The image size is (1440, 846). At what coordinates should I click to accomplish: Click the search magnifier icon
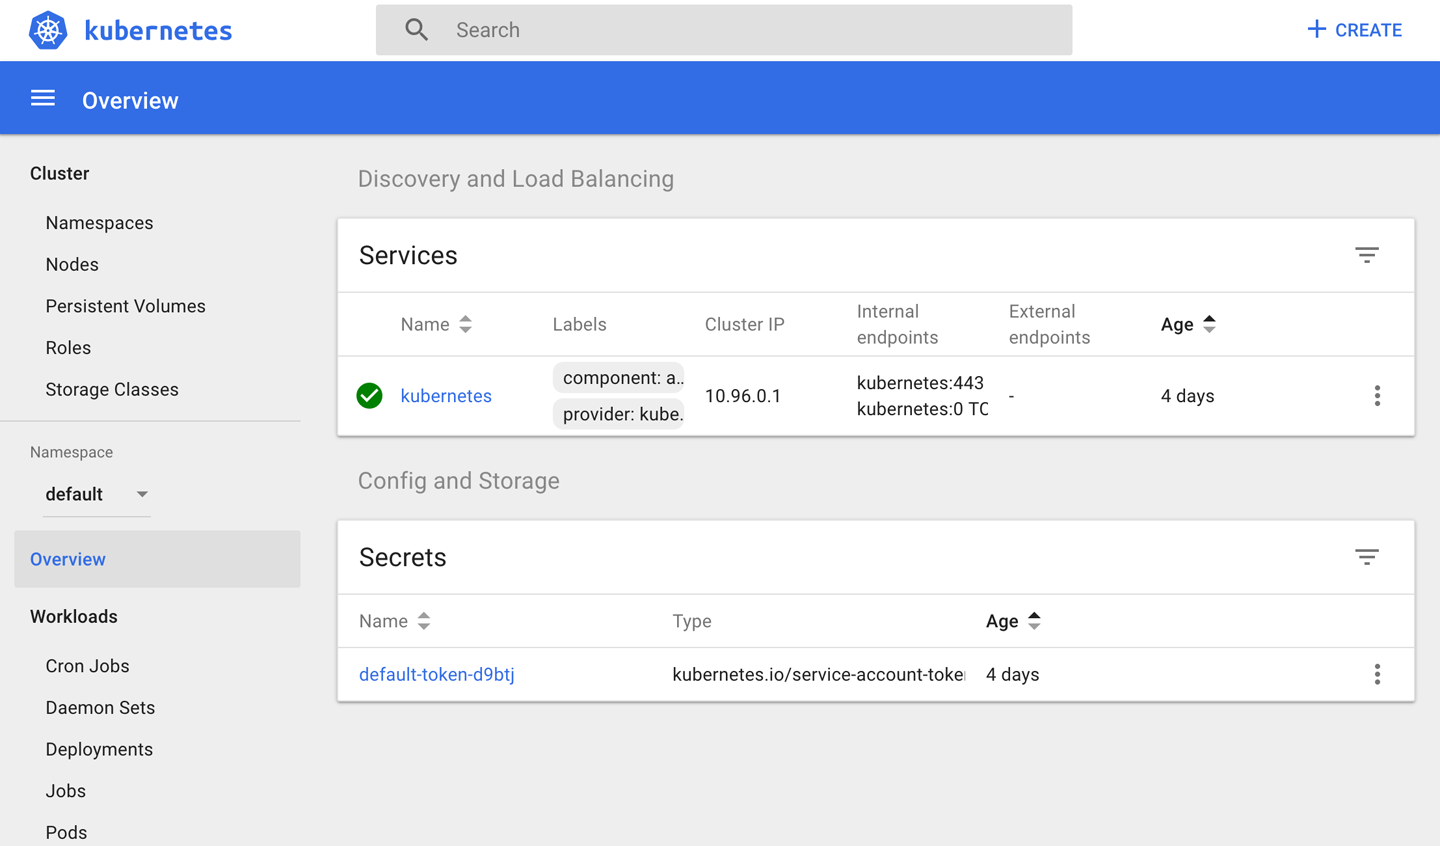[417, 30]
